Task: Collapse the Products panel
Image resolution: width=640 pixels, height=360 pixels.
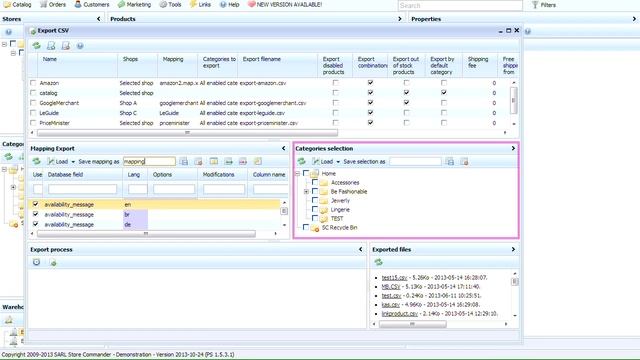Action: tap(400, 19)
